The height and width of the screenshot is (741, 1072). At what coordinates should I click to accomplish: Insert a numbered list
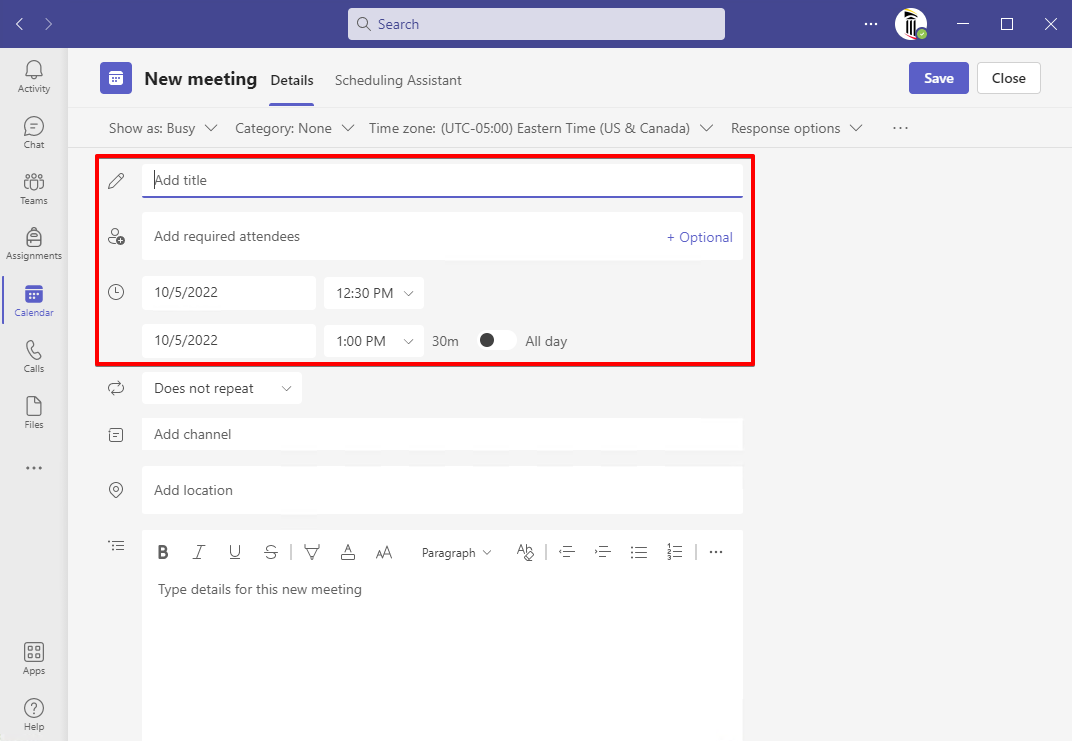click(675, 552)
